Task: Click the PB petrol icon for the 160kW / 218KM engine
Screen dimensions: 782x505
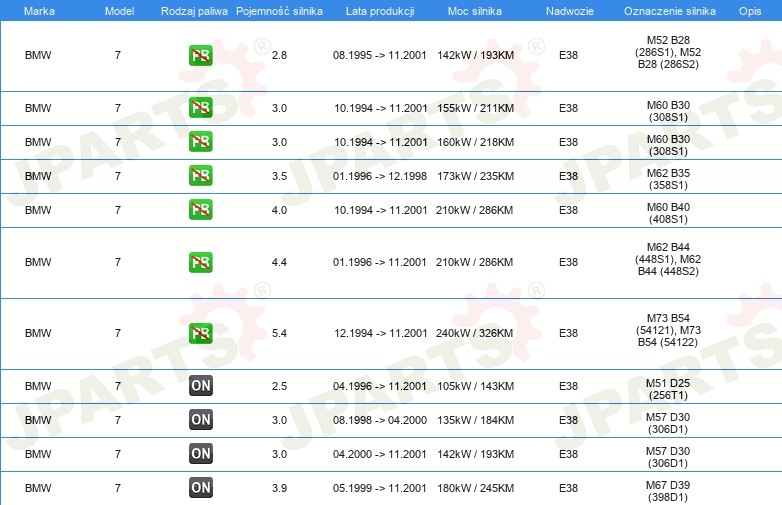Action: point(200,142)
